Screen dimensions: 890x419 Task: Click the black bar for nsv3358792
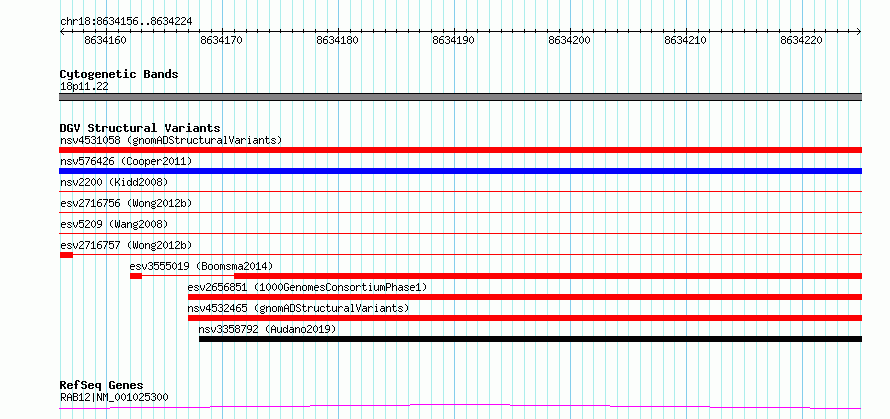click(530, 339)
